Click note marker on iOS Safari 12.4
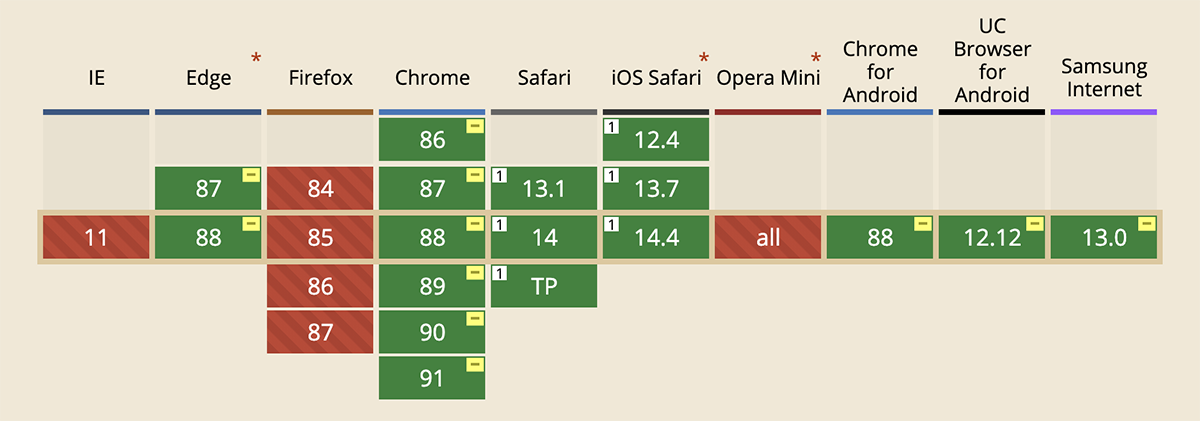 pyautogui.click(x=609, y=127)
